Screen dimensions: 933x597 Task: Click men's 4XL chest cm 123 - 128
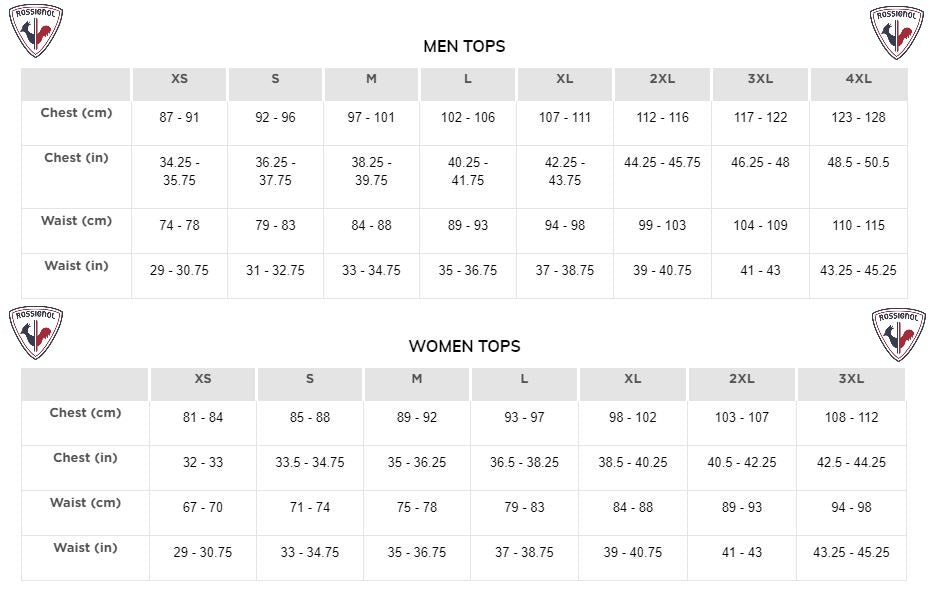tap(858, 117)
